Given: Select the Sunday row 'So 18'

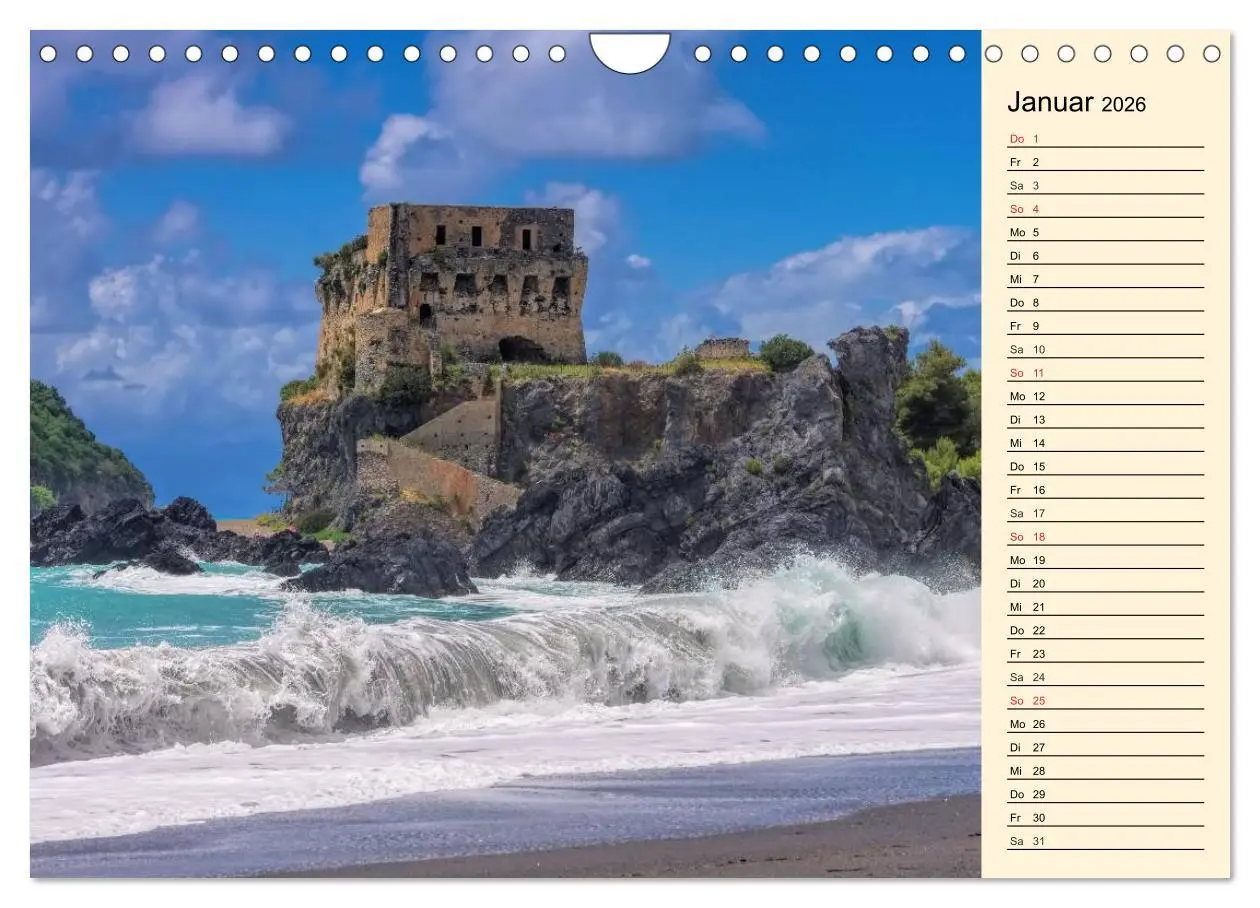Looking at the screenshot, I should click(1105, 536).
